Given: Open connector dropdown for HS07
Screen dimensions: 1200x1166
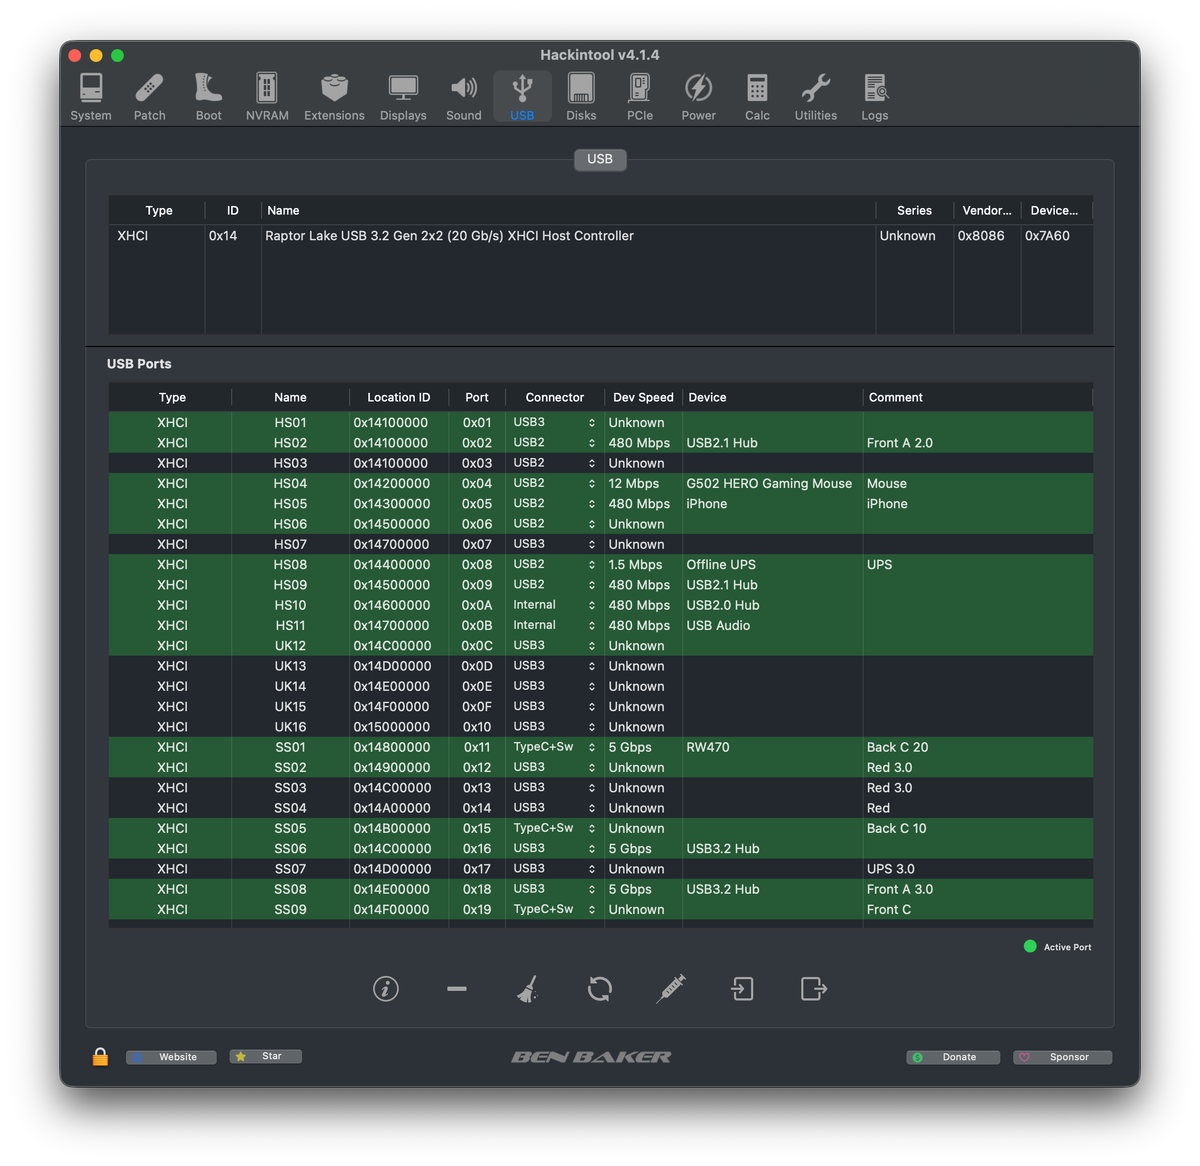Looking at the screenshot, I should click(x=555, y=544).
